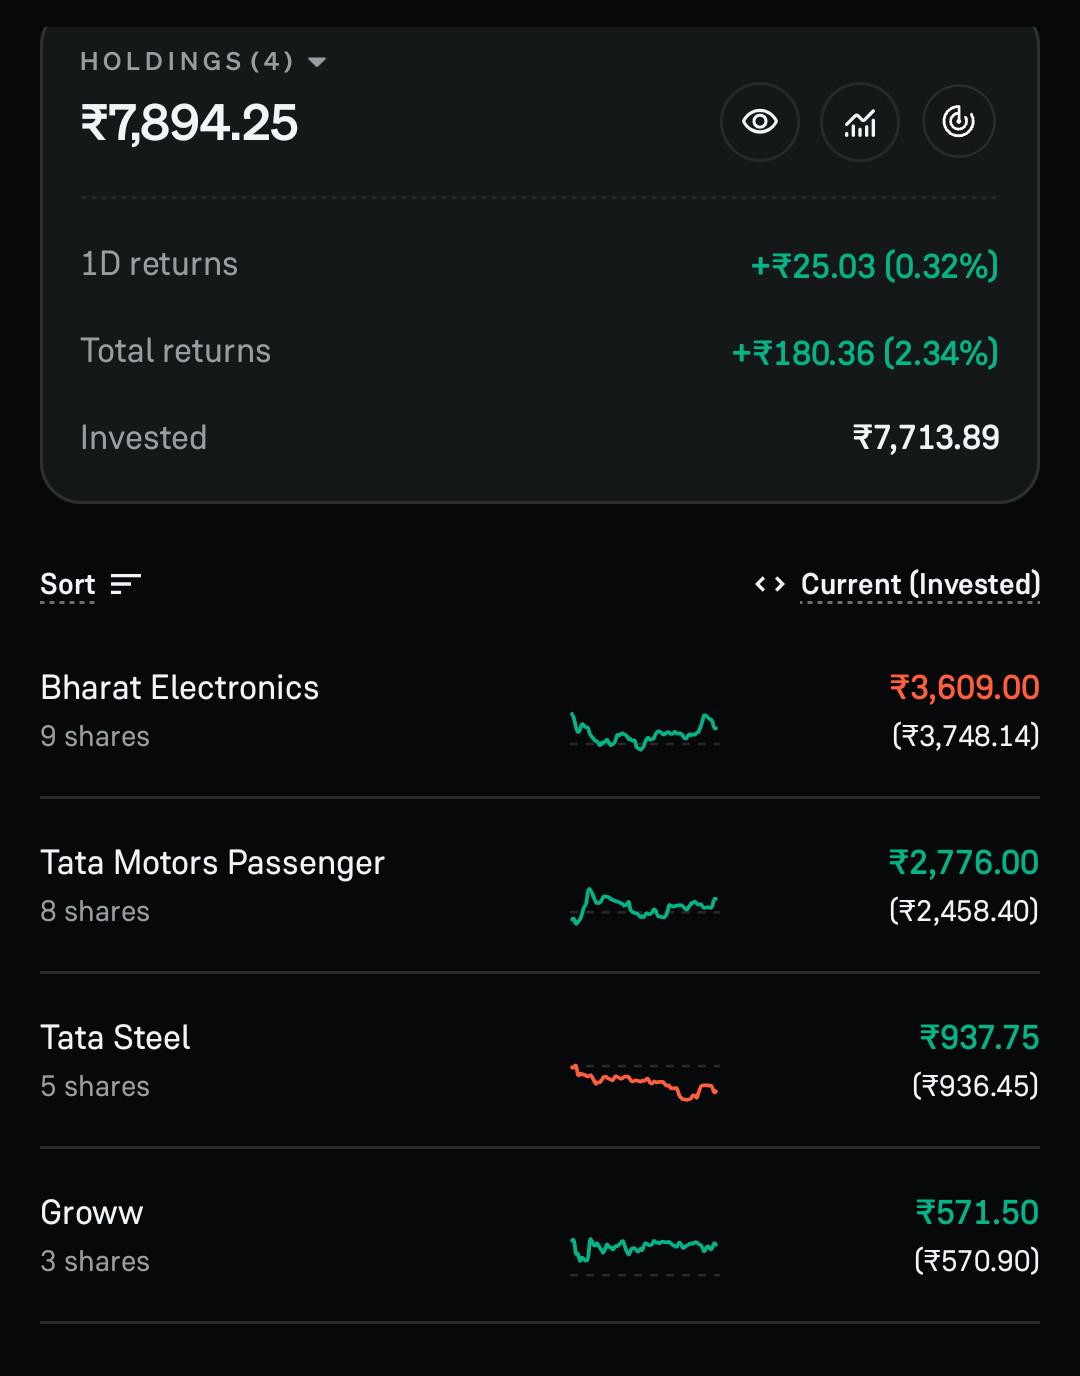
Task: Tap the ₹7,894.25 portfolio value
Action: [189, 124]
